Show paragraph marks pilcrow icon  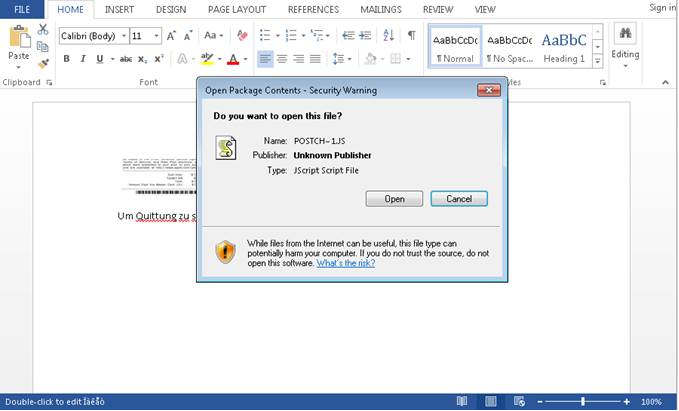(x=412, y=35)
